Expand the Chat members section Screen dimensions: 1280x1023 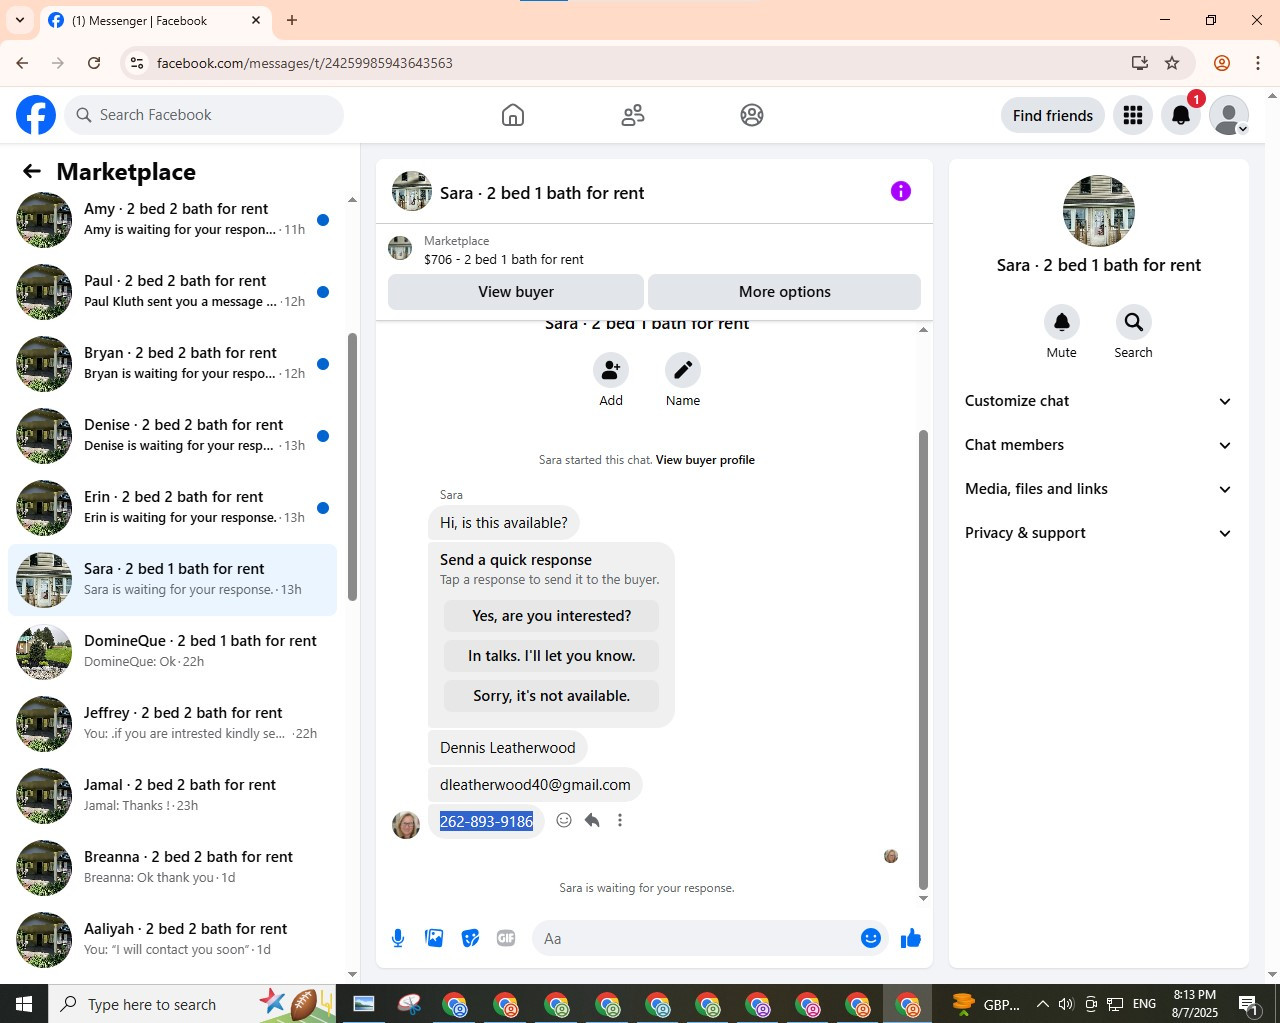click(1099, 445)
